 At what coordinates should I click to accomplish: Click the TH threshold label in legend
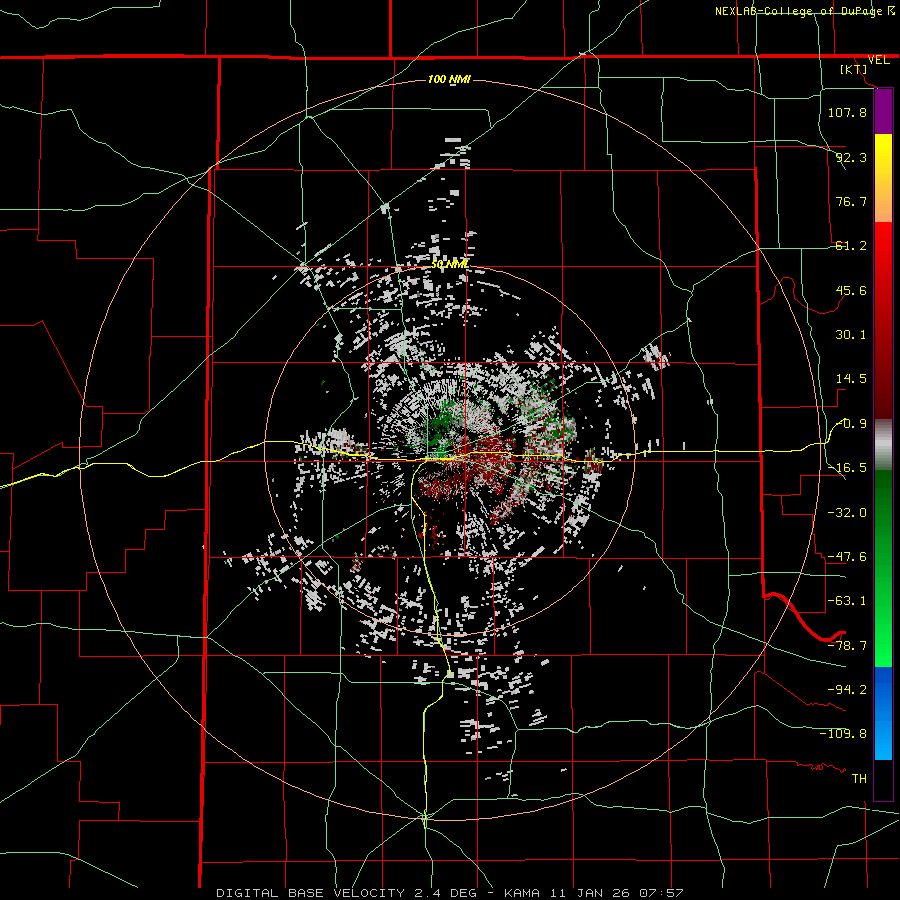point(859,779)
